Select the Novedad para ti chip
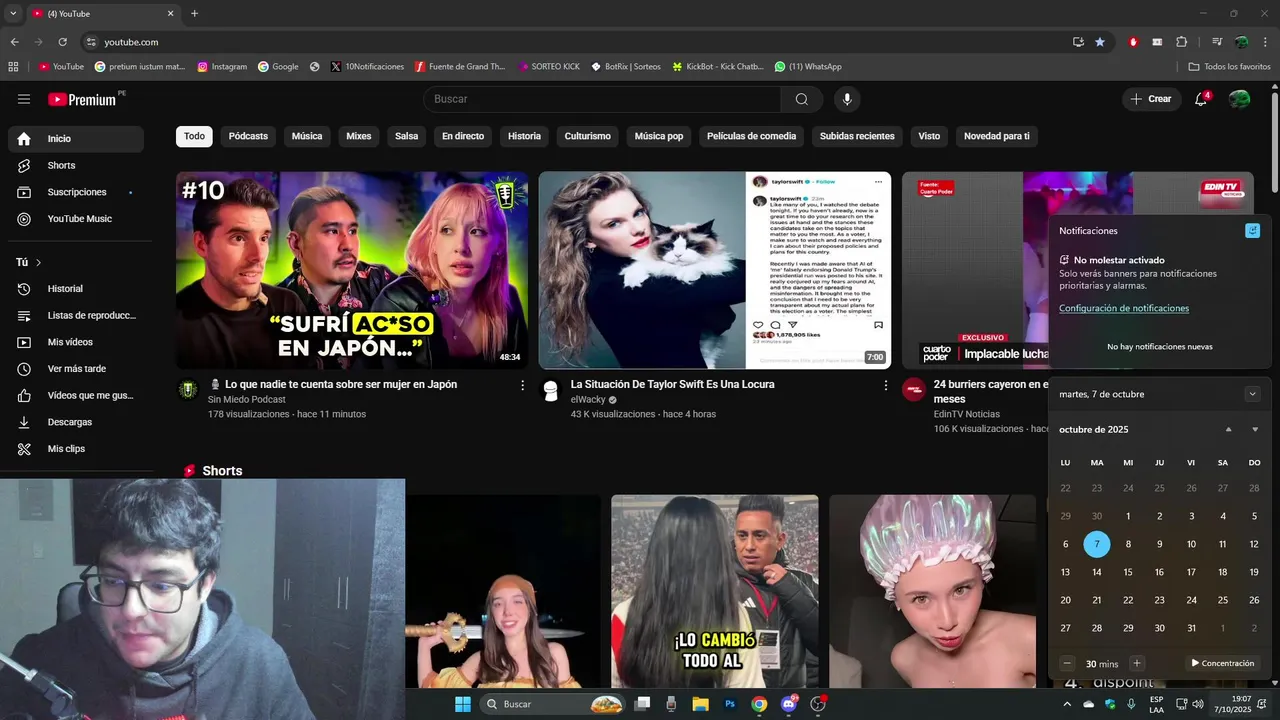Screen dimensions: 1280x720 click(996, 136)
